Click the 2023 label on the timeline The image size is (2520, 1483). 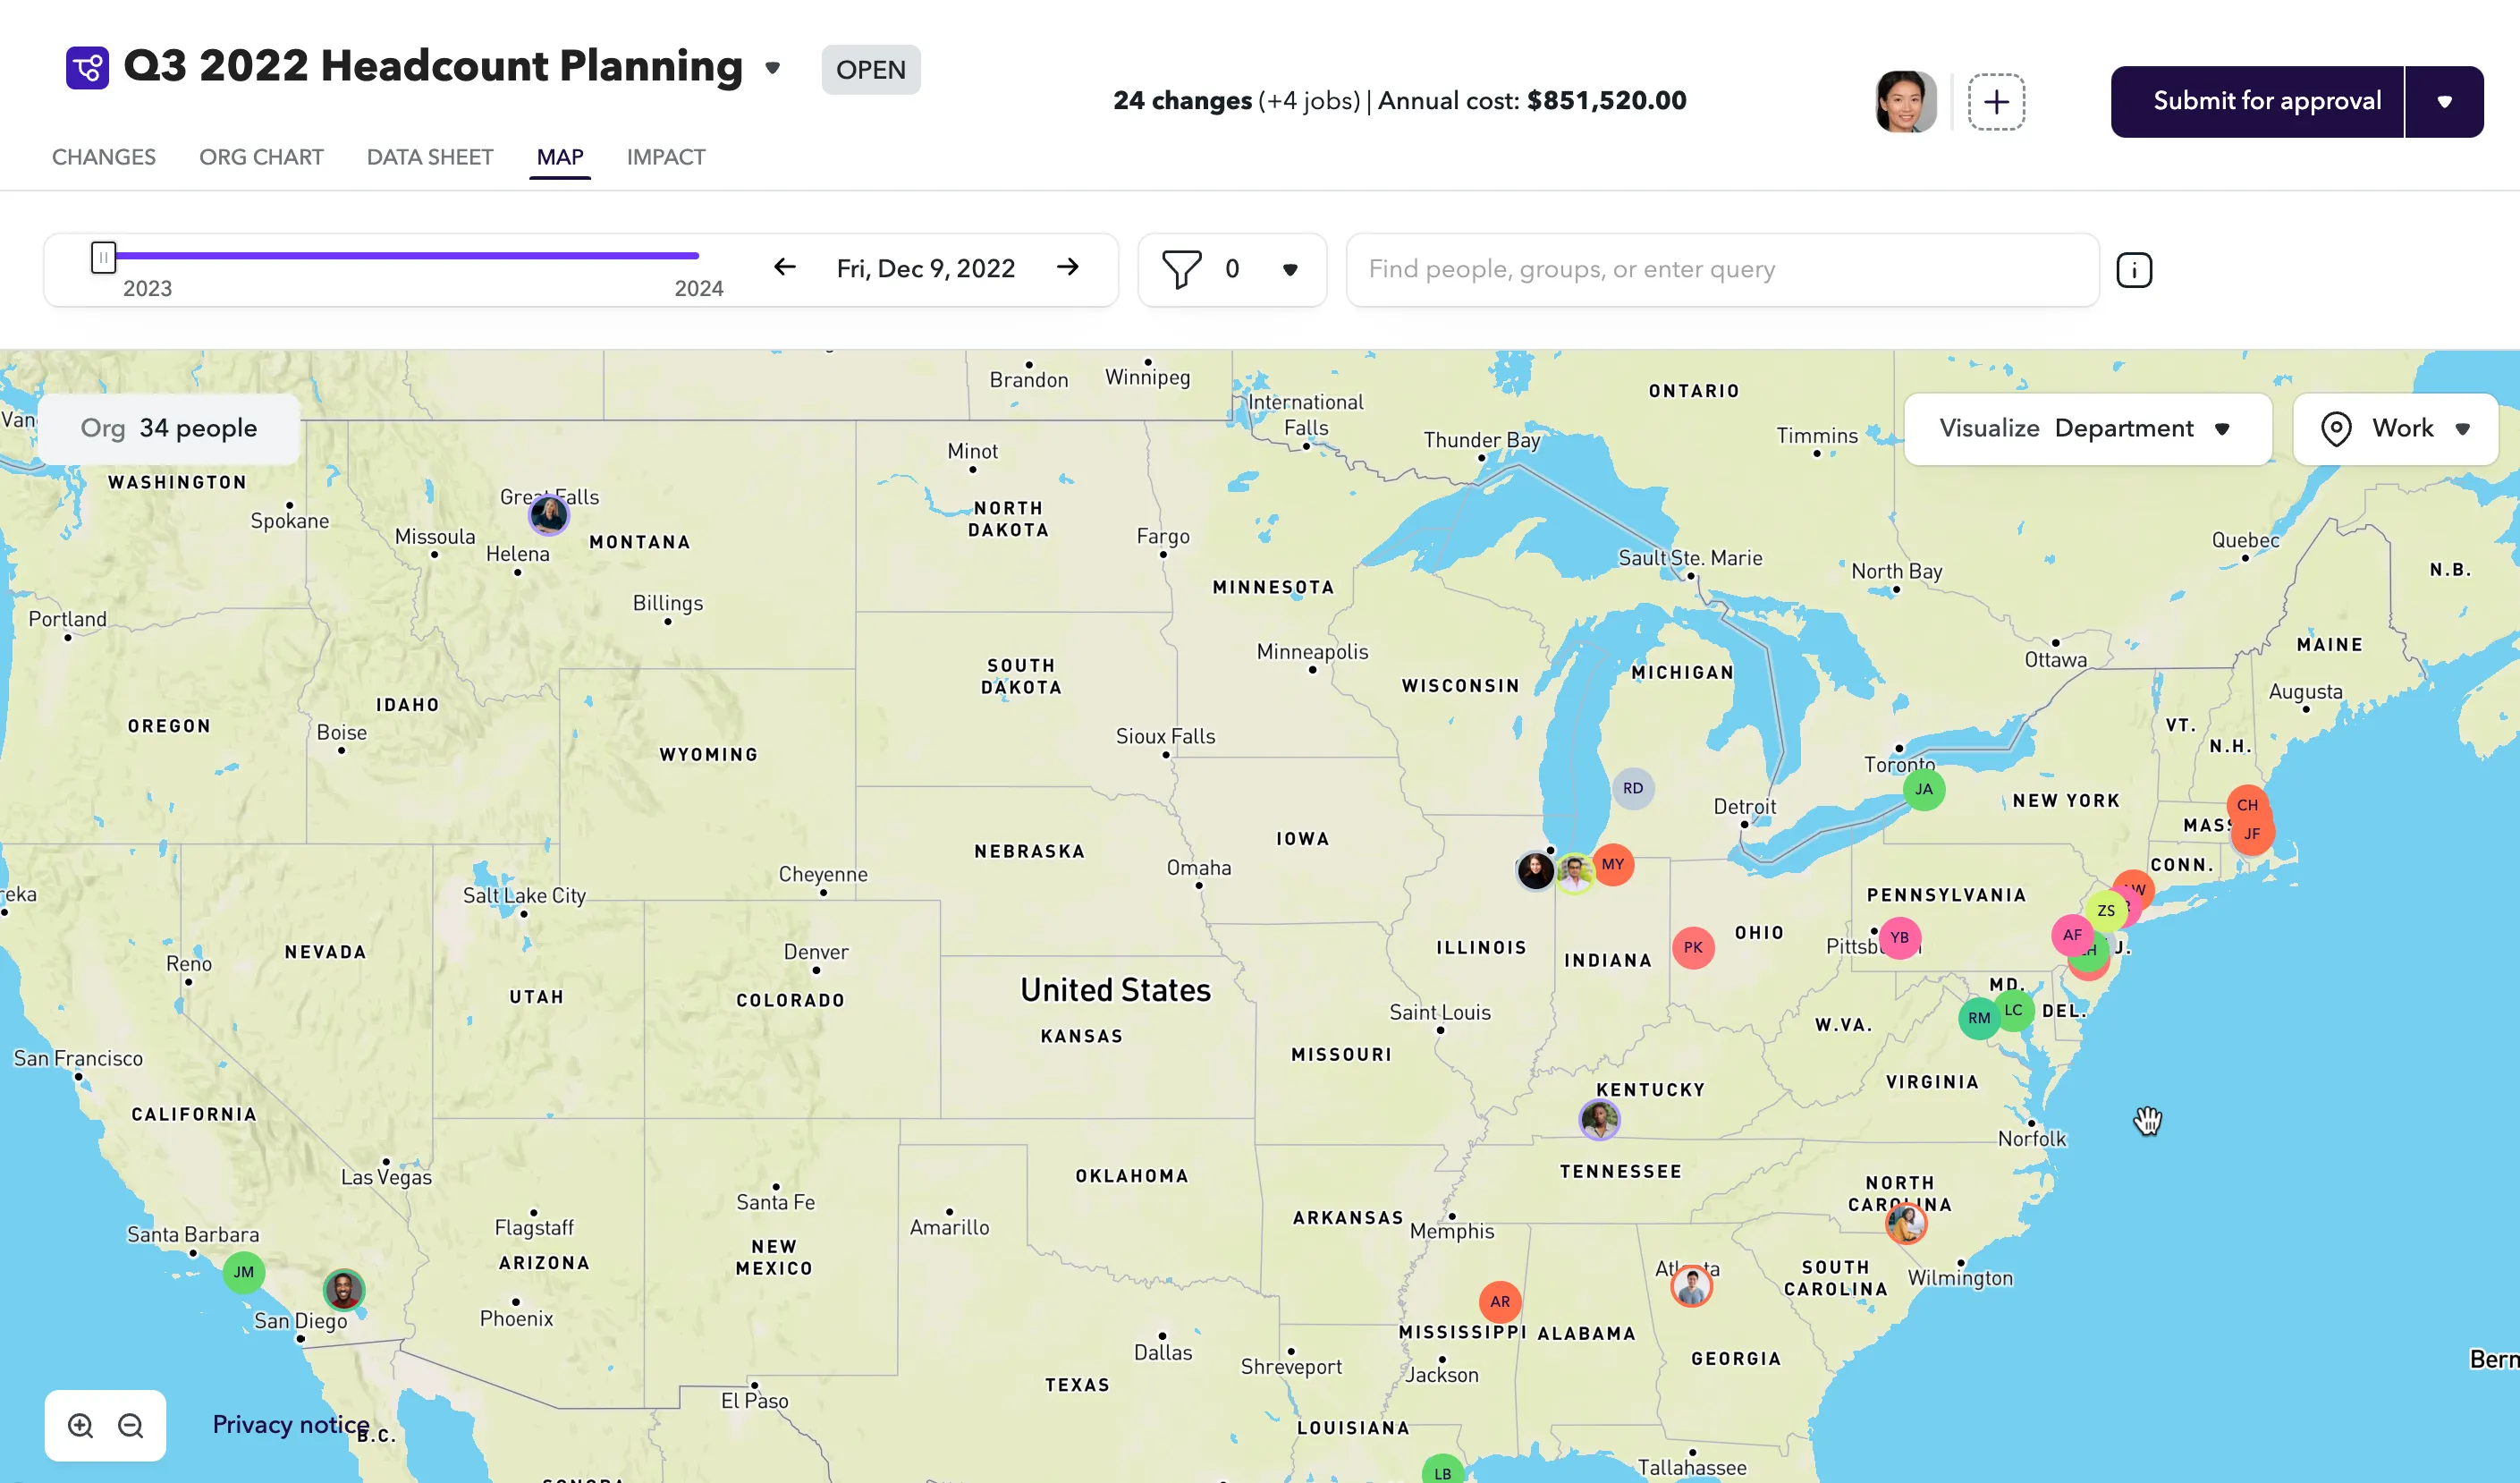[147, 288]
